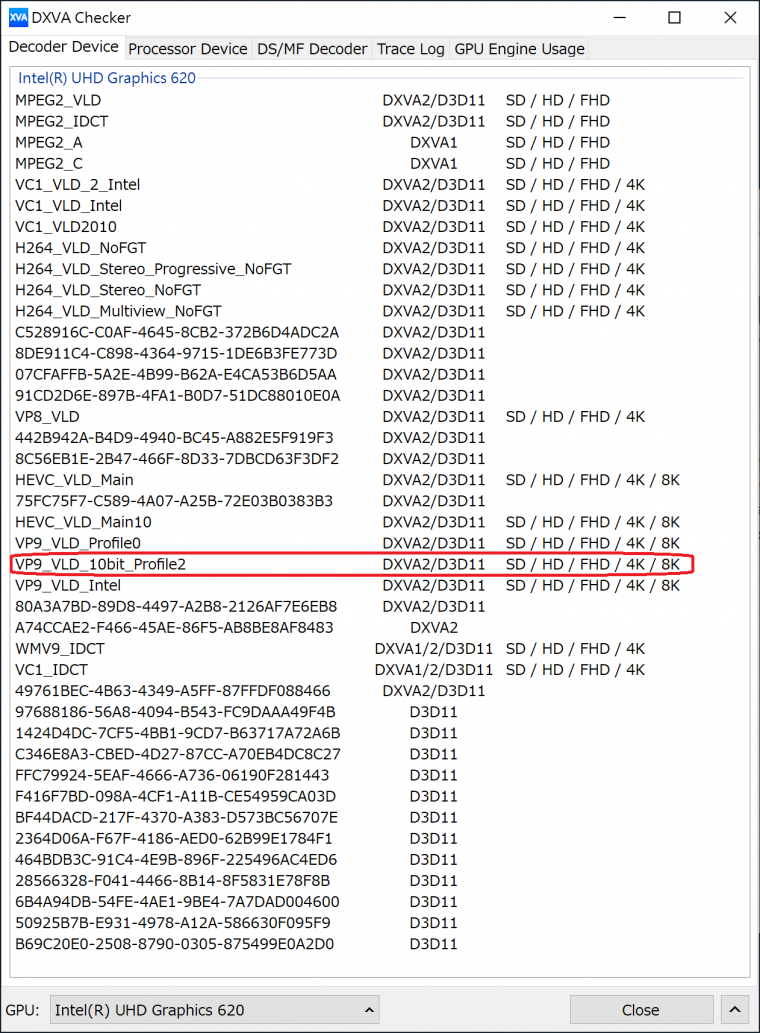Viewport: 760px width, 1033px height.
Task: Select the F416F7BD-098A GUID row
Action: [379, 796]
